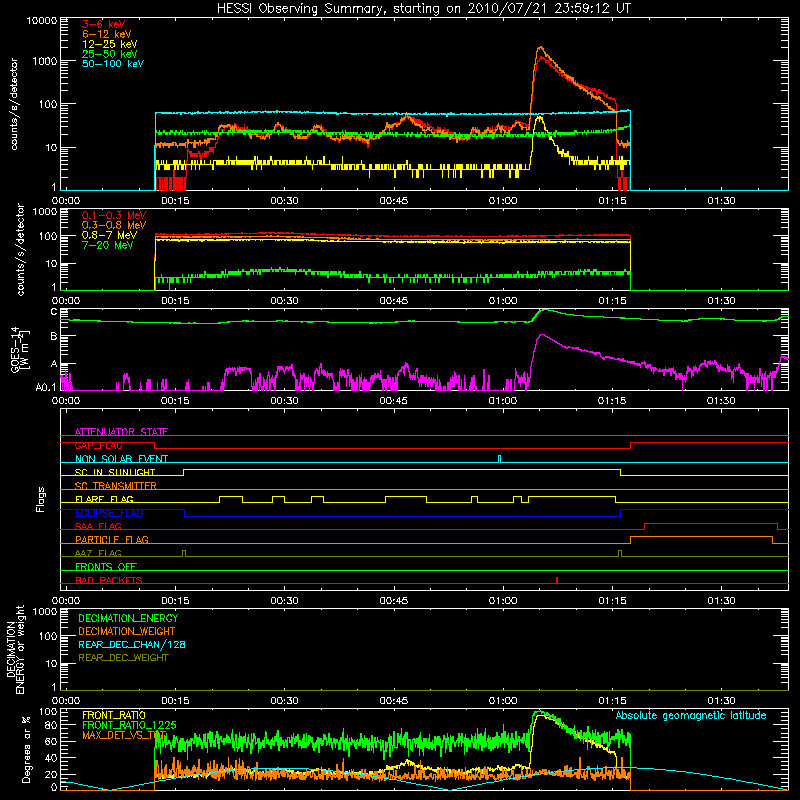800x800 pixels.
Task: Click the yellow FRONT_RATIO peak in bottom panel
Action: tap(541, 715)
